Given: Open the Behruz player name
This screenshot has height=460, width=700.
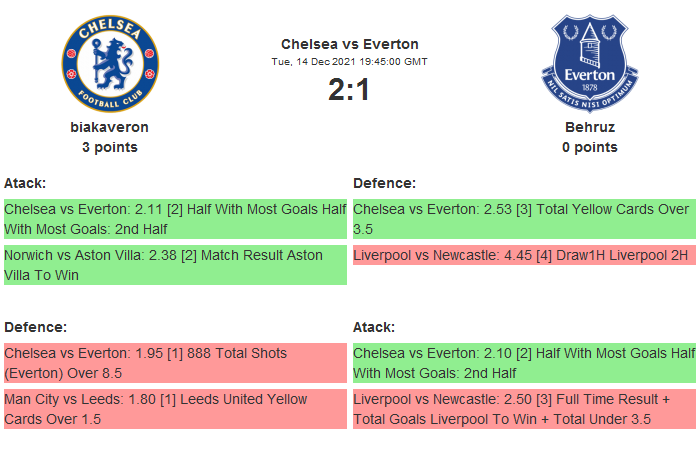Looking at the screenshot, I should click(x=589, y=127).
